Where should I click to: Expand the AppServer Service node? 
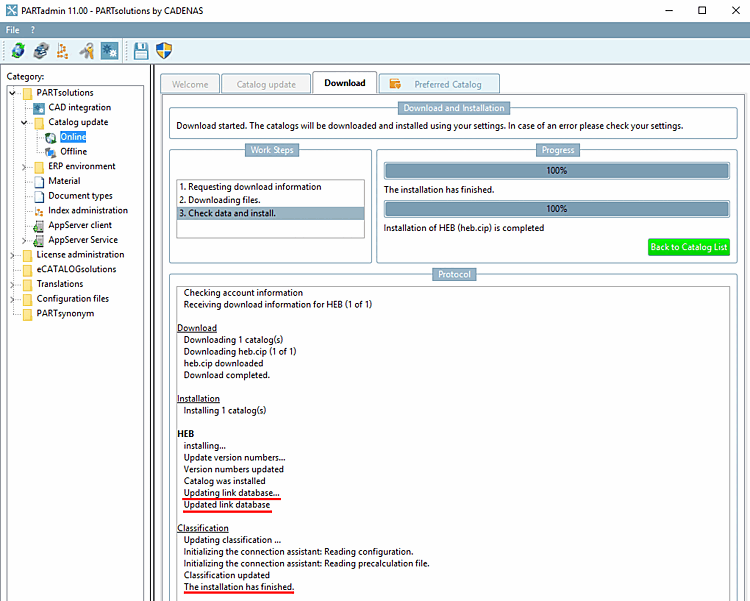click(24, 240)
